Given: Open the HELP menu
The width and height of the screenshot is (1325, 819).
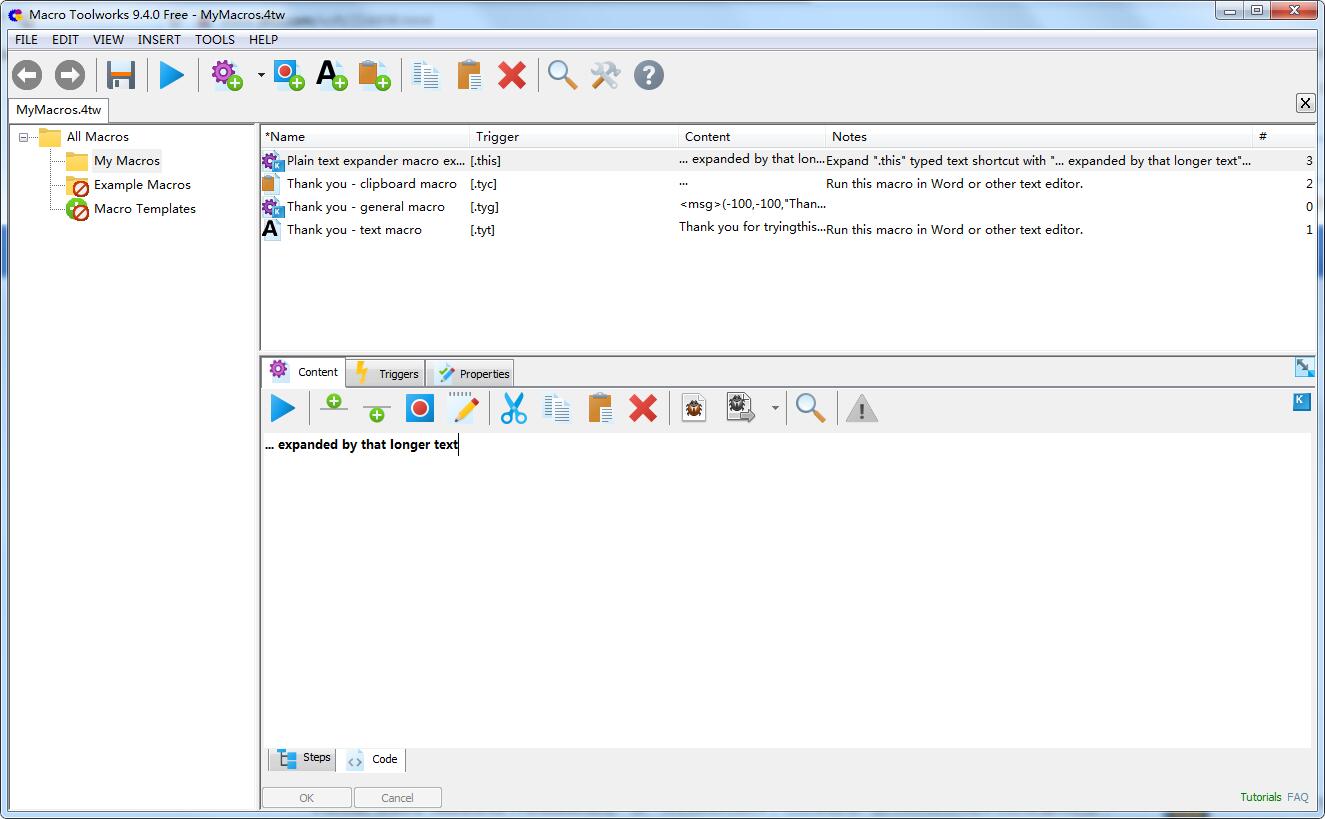Looking at the screenshot, I should (264, 39).
